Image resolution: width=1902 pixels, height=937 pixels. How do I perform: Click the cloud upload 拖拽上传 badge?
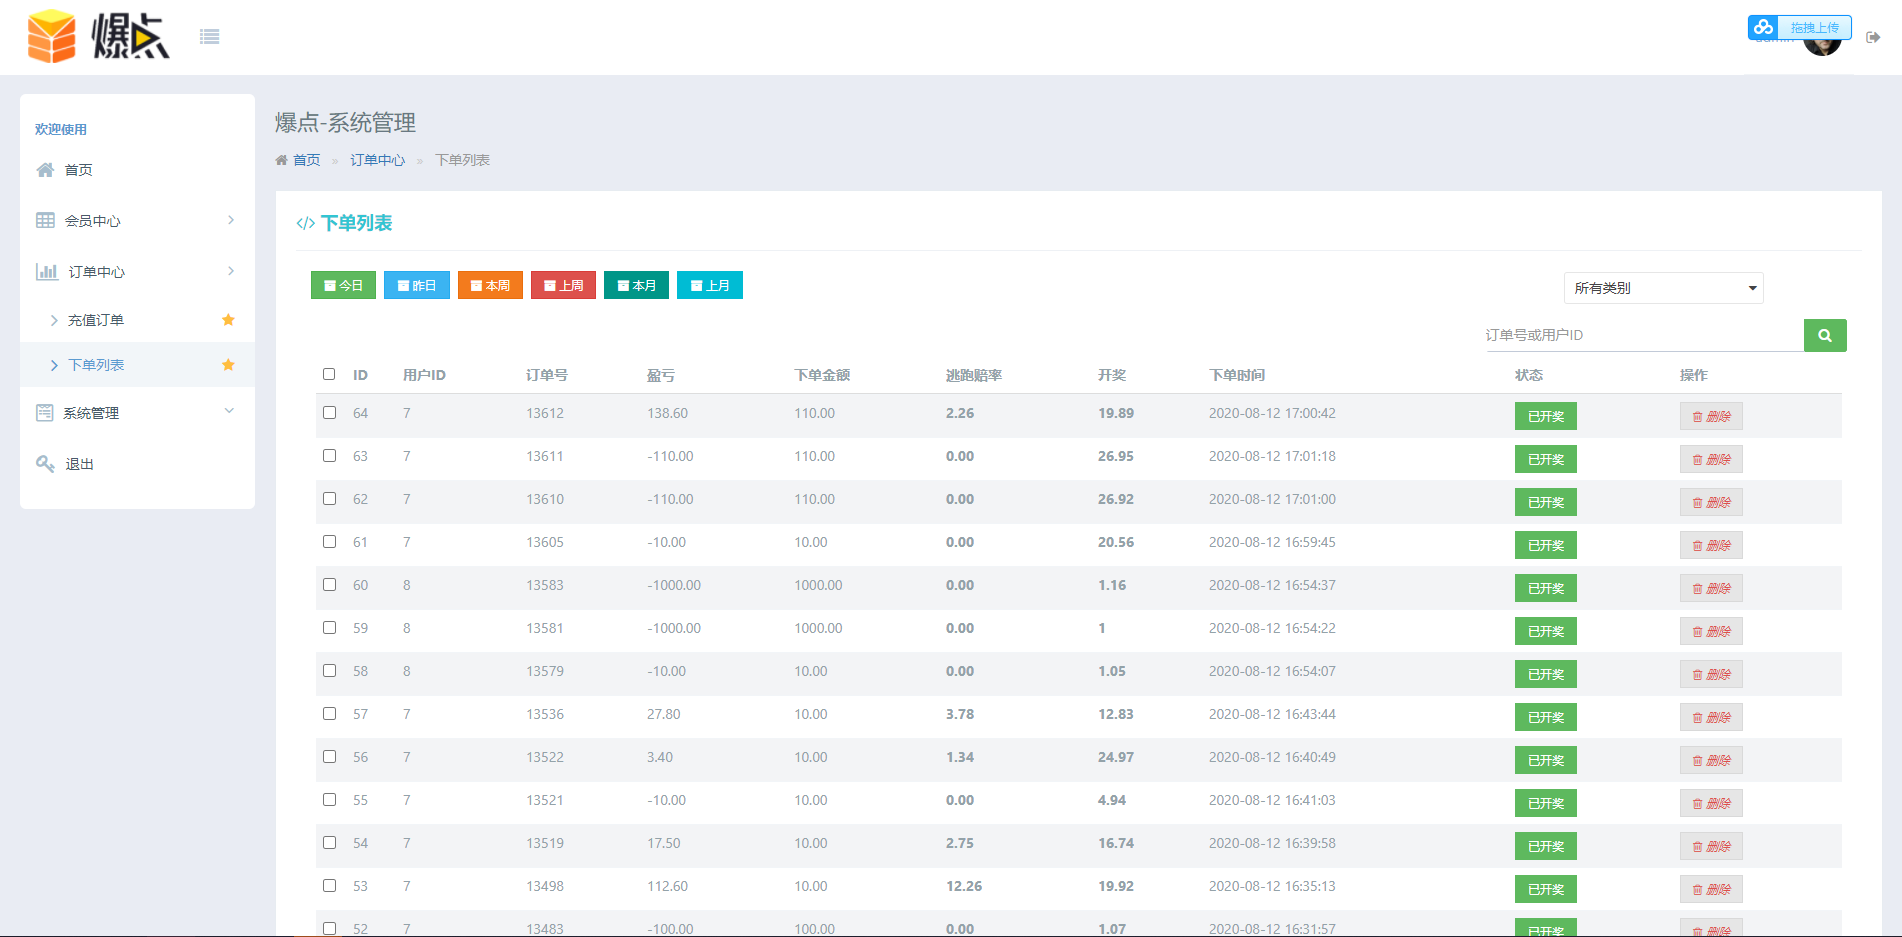point(1799,27)
